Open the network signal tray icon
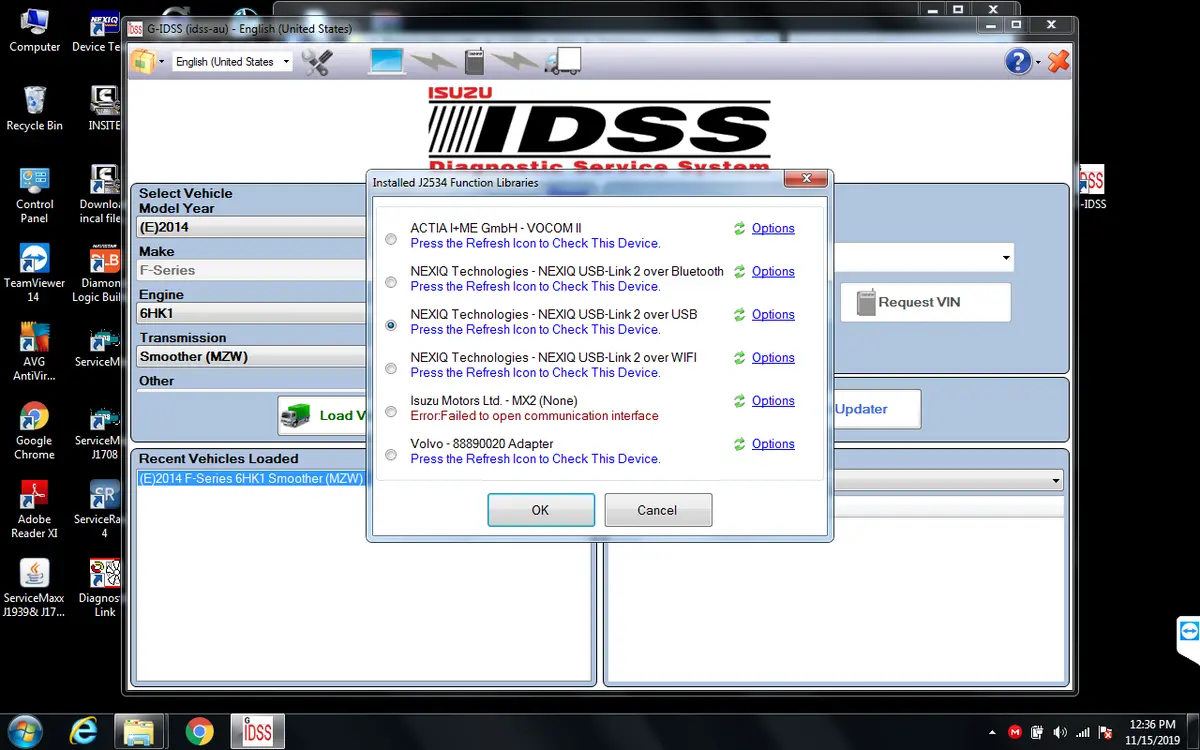Screen dimensions: 1200x750 point(1082,732)
